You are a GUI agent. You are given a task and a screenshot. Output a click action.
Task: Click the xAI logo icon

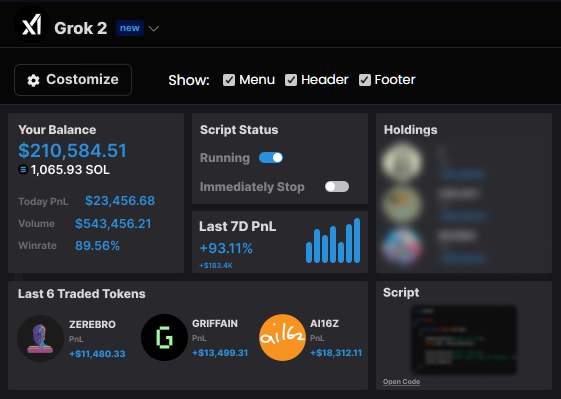[x=31, y=25]
